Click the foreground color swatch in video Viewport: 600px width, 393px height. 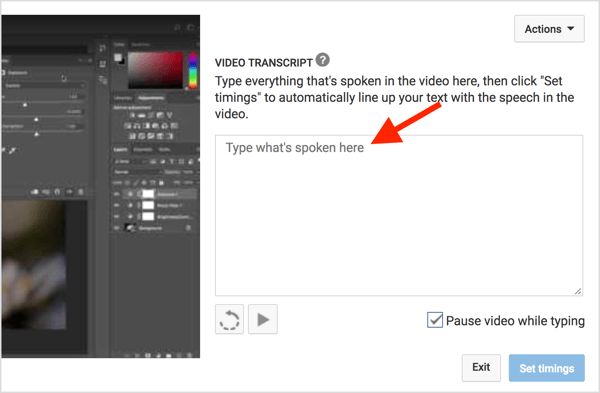pos(118,58)
